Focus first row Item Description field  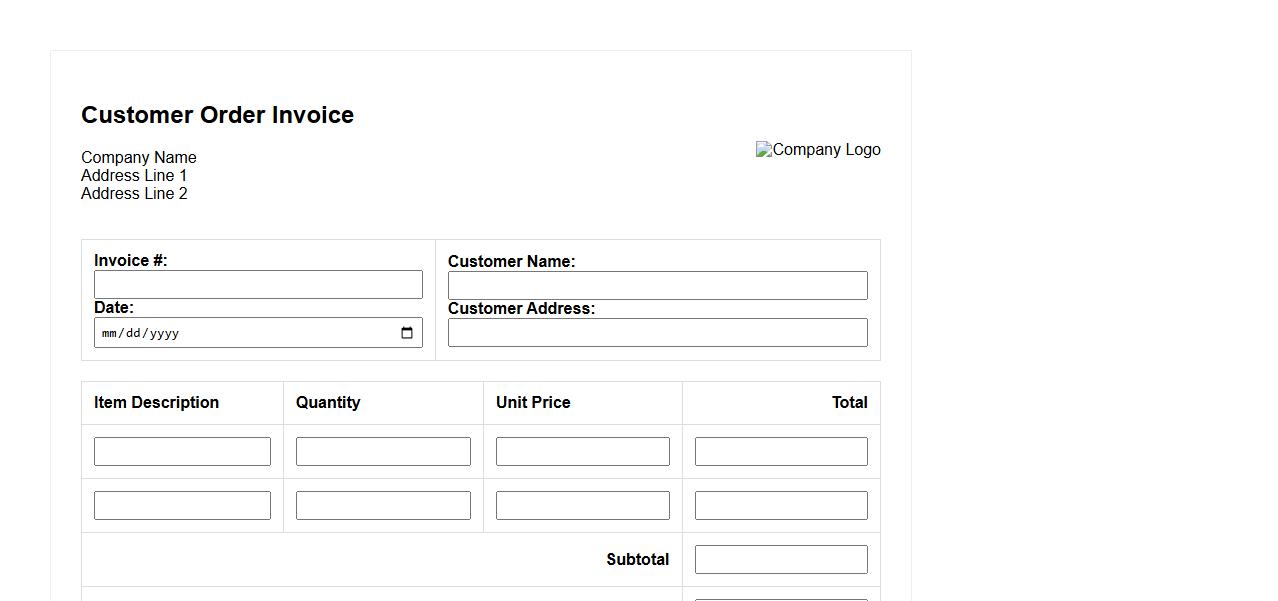point(182,452)
